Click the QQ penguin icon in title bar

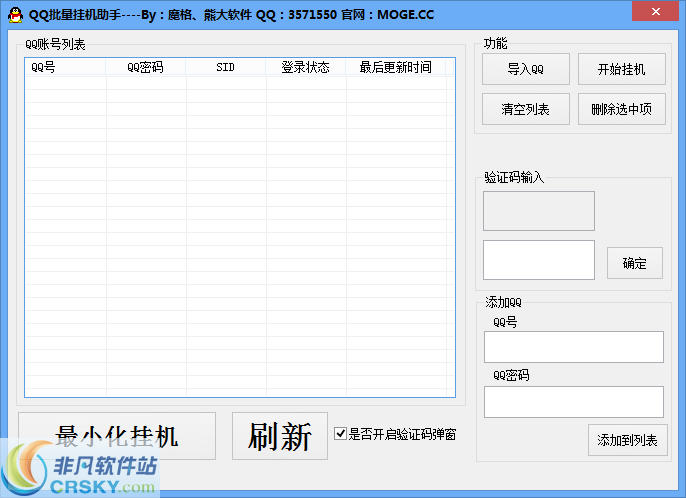click(x=15, y=15)
